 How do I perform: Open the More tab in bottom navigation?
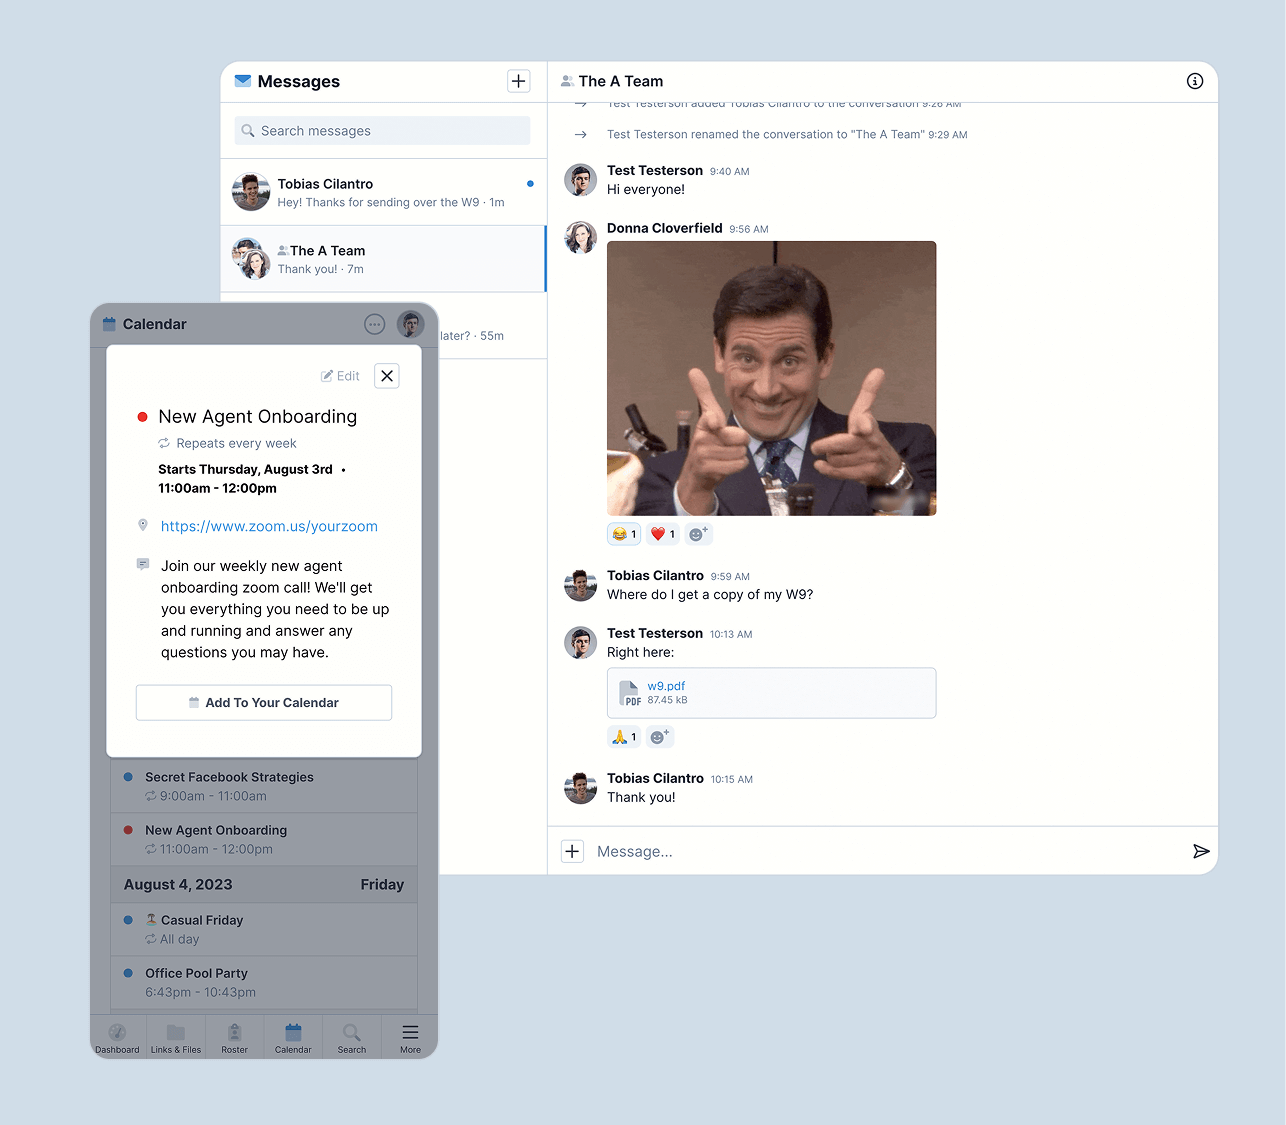pyautogui.click(x=410, y=1038)
